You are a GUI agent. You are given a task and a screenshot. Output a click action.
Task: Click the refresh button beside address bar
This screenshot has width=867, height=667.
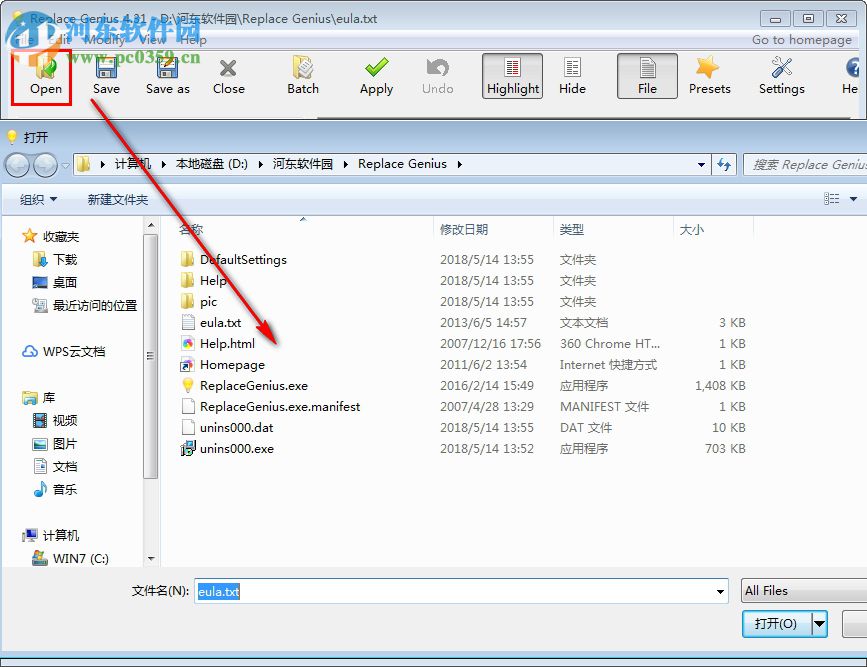[x=724, y=165]
